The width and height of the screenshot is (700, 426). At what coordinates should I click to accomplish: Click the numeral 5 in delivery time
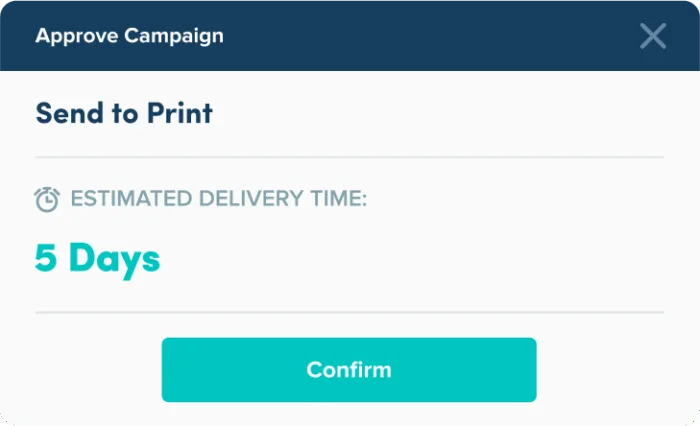pyautogui.click(x=46, y=259)
